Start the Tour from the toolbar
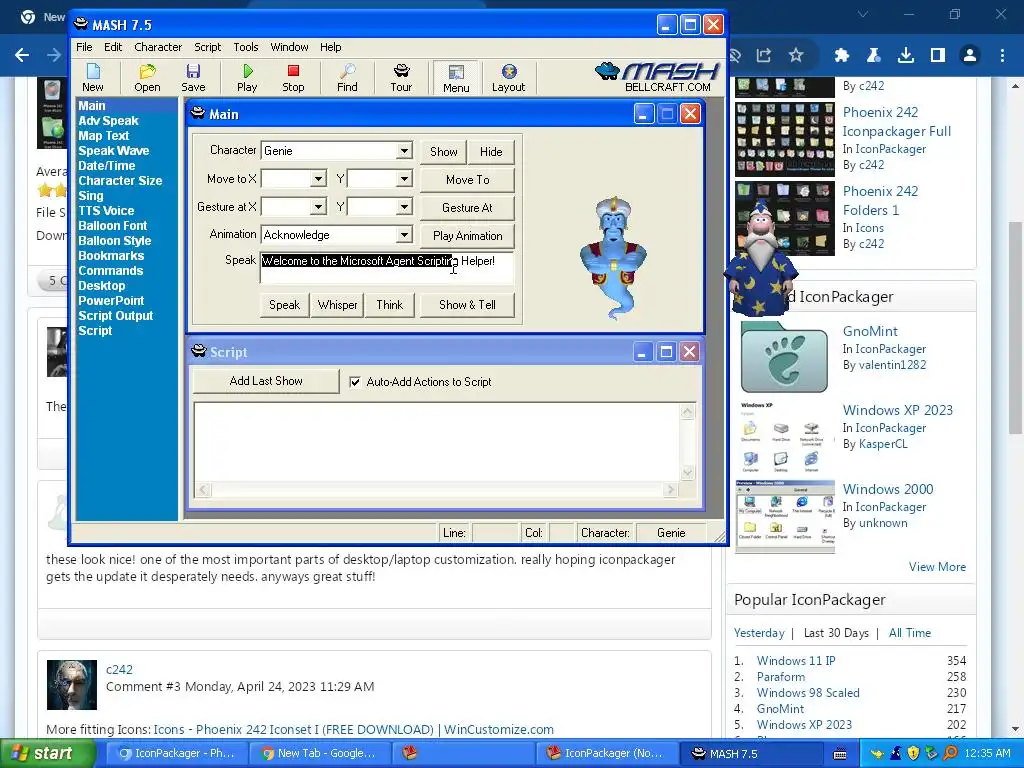The image size is (1024, 768). 401,78
